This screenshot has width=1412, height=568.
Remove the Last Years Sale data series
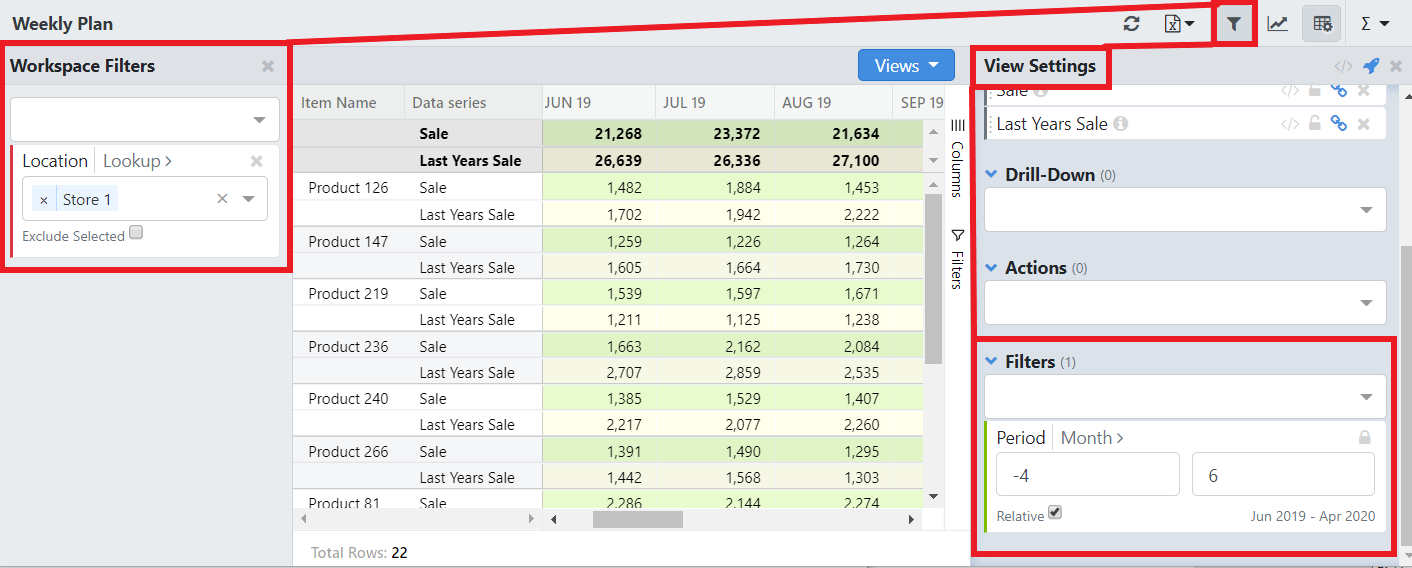[1363, 124]
